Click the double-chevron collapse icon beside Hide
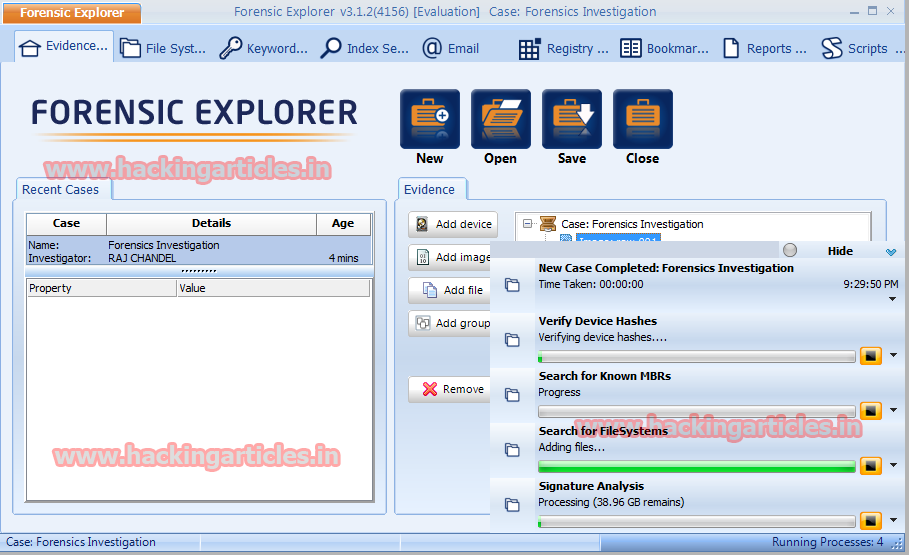Viewport: 909px width, 555px height. (x=891, y=252)
